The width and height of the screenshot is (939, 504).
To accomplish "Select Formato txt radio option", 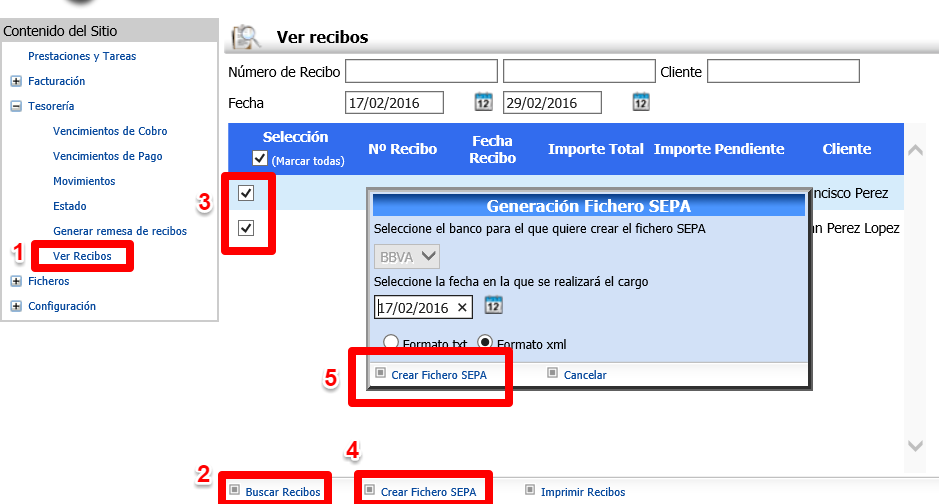I will coord(391,342).
